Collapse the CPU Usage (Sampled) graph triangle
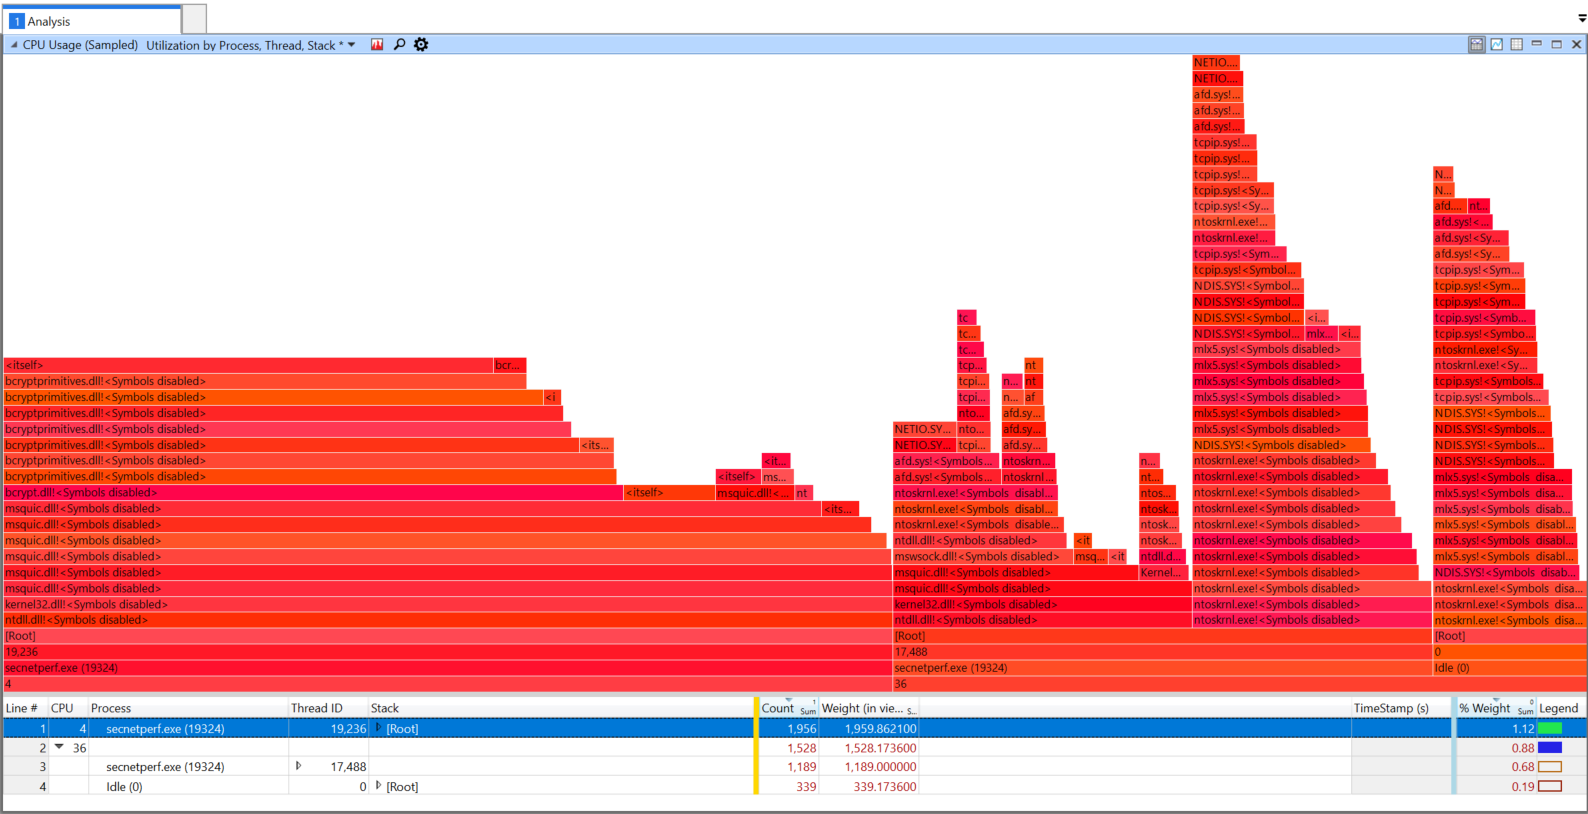This screenshot has width=1588, height=814. (14, 45)
